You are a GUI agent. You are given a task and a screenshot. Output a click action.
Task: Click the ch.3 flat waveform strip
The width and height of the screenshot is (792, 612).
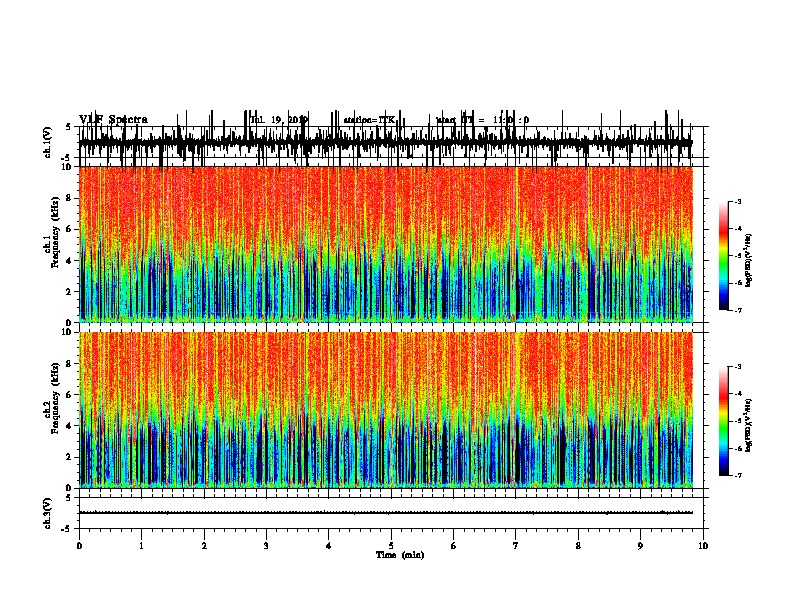coord(393,513)
